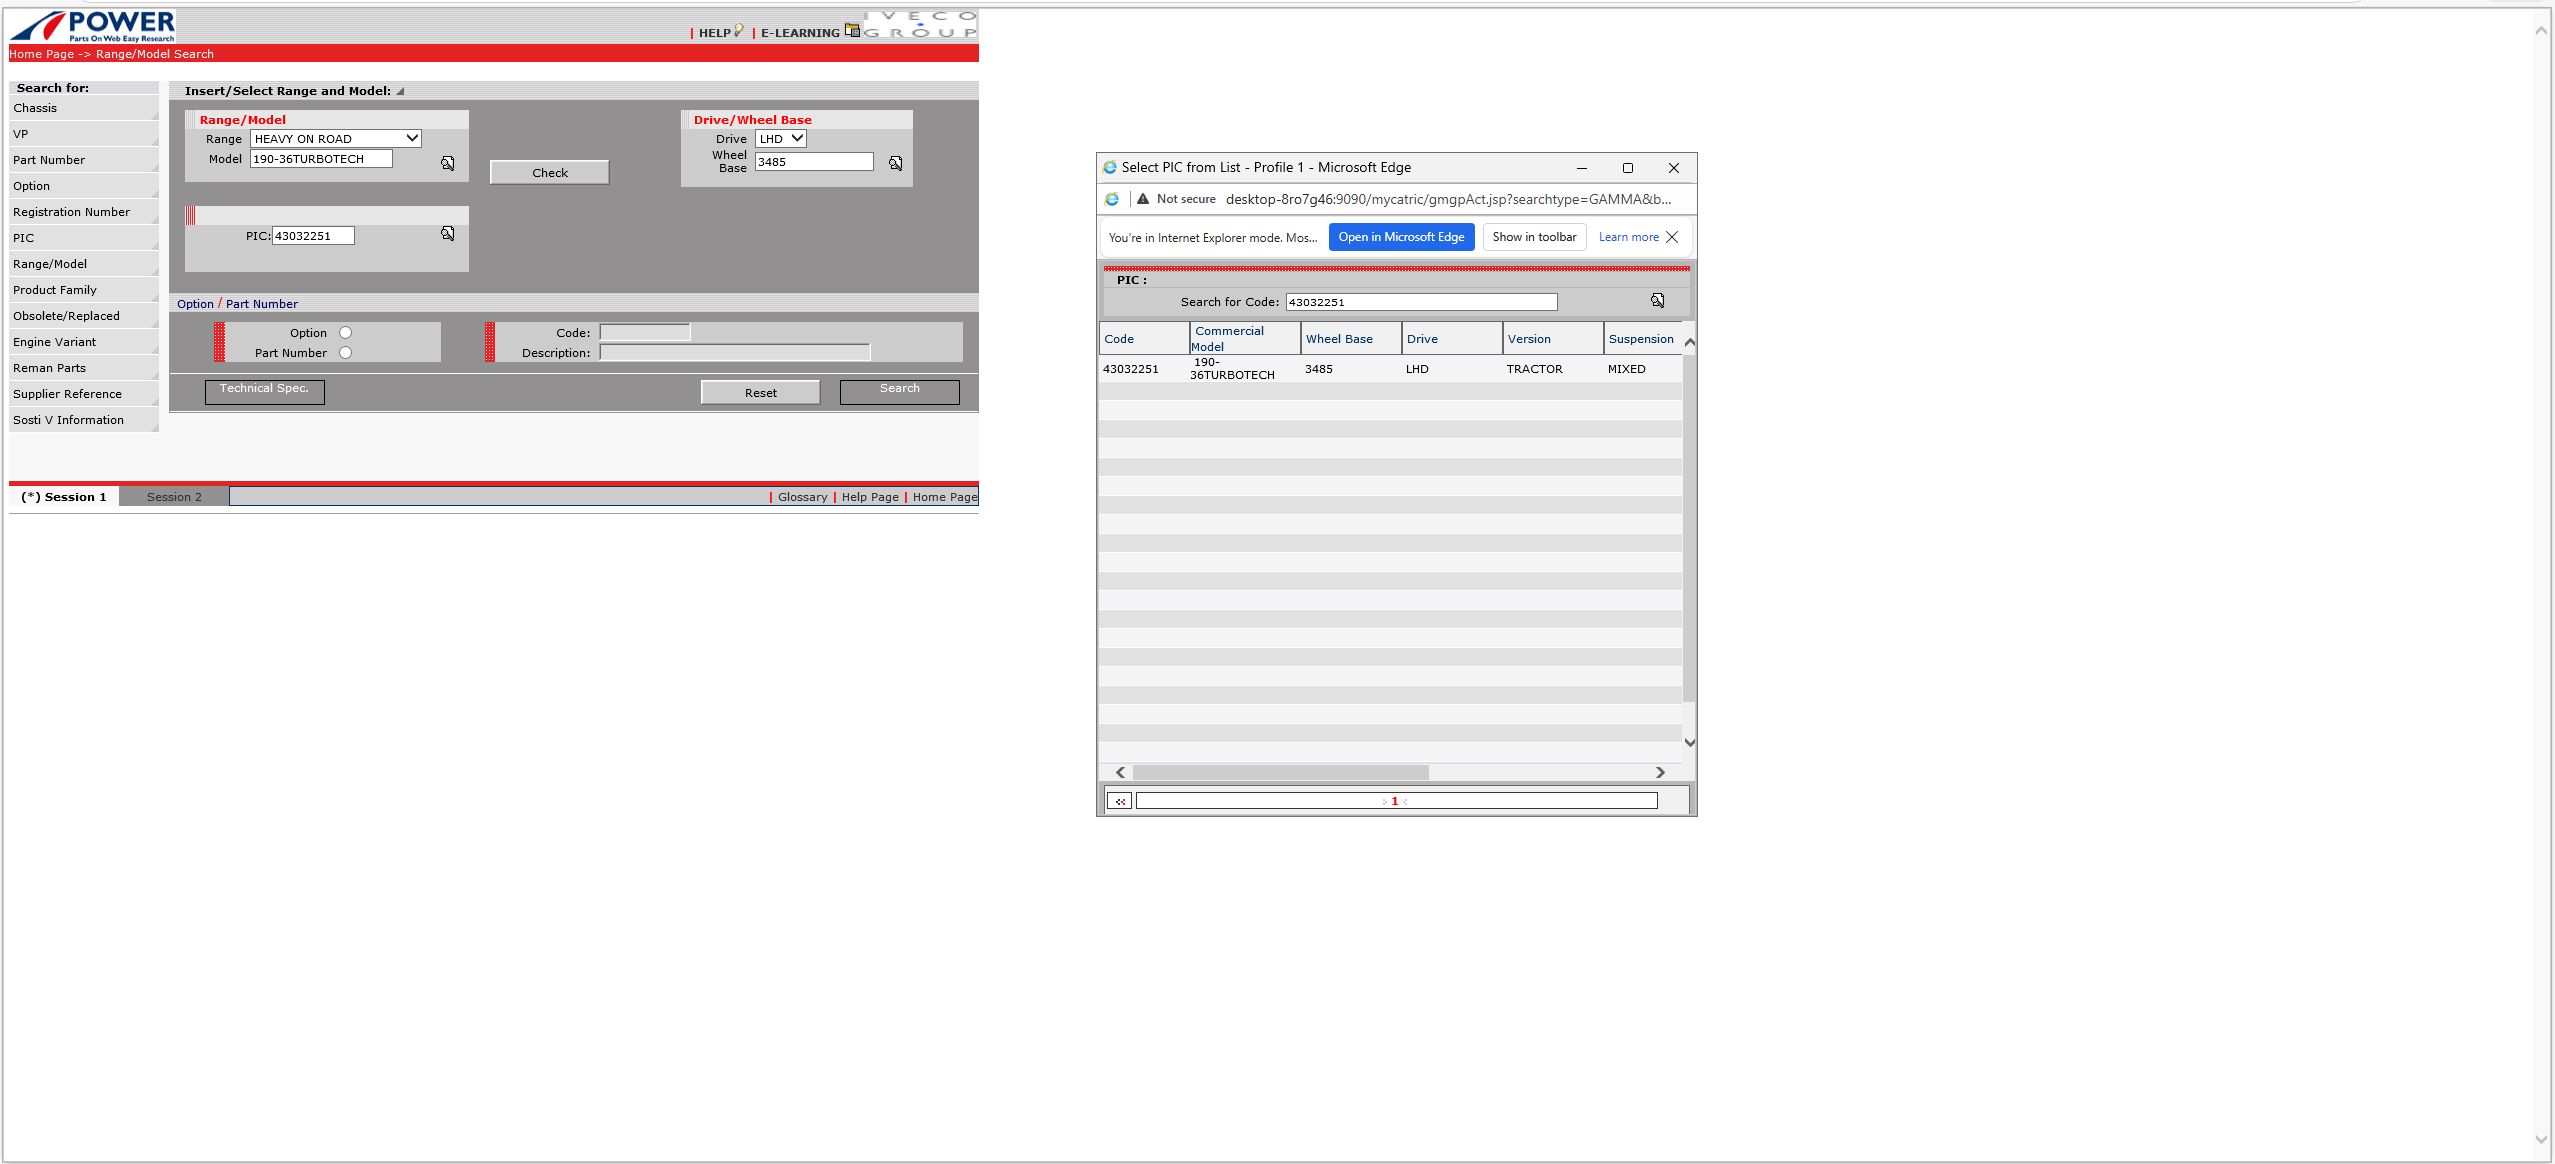Viewport: 2555px width, 1164px height.
Task: Click the E-LEARNING book icon
Action: [x=851, y=30]
